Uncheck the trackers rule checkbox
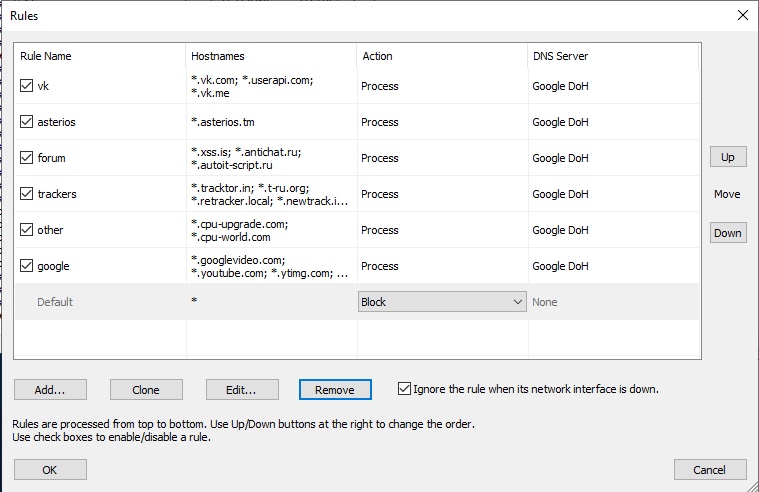This screenshot has width=759, height=492. pyautogui.click(x=27, y=194)
